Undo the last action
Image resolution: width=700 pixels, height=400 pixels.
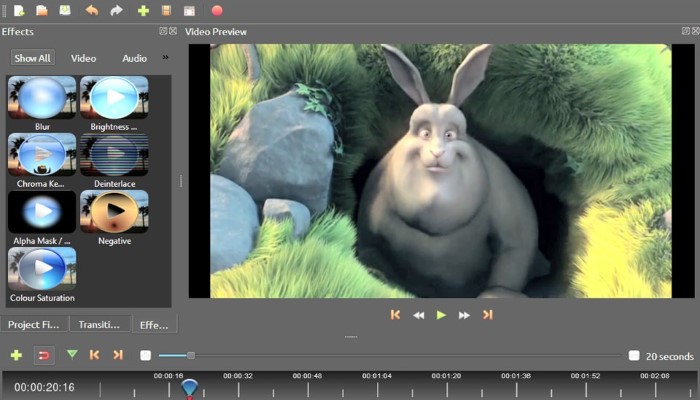[x=92, y=10]
